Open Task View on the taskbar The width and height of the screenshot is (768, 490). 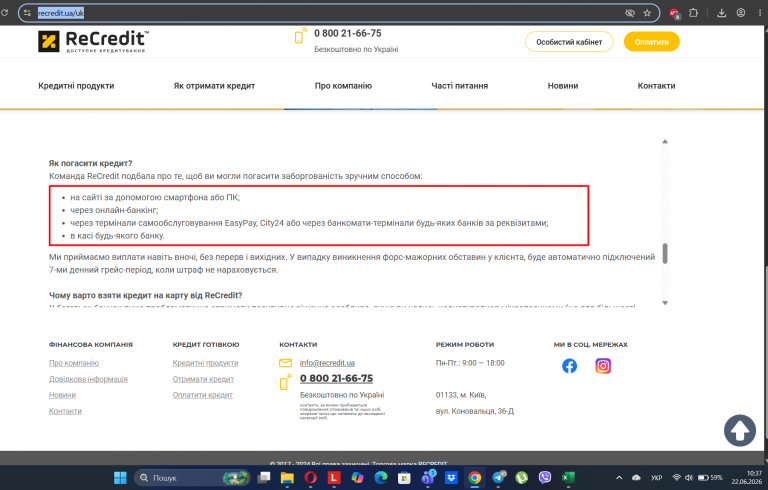pyautogui.click(x=264, y=478)
